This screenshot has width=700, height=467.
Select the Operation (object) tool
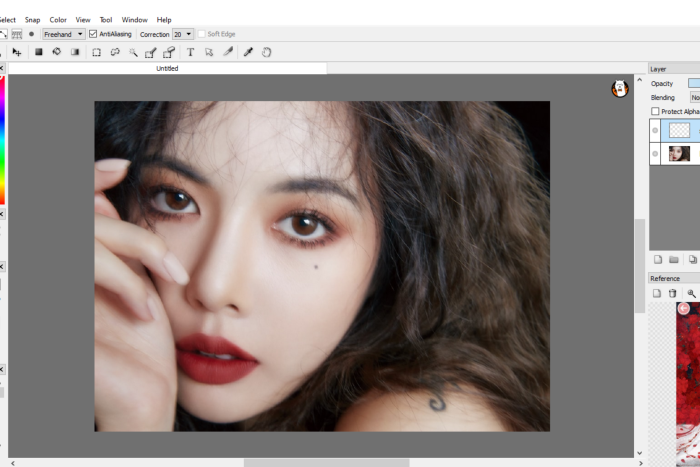(x=209, y=53)
